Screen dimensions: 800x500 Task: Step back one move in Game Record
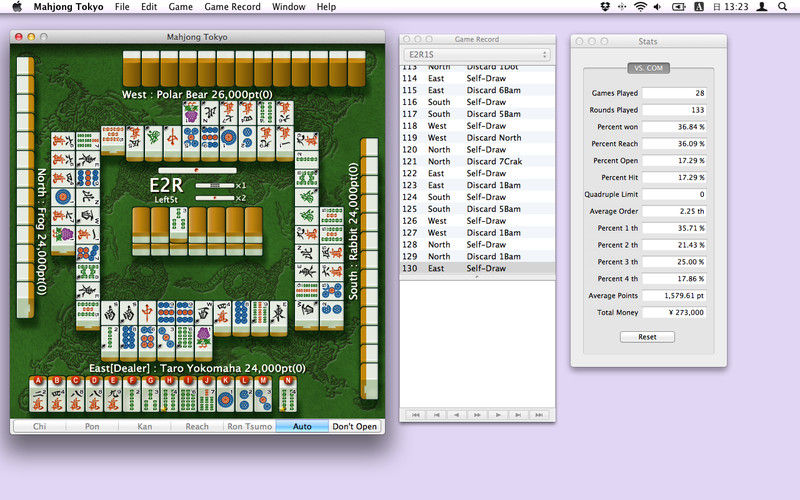tap(457, 415)
